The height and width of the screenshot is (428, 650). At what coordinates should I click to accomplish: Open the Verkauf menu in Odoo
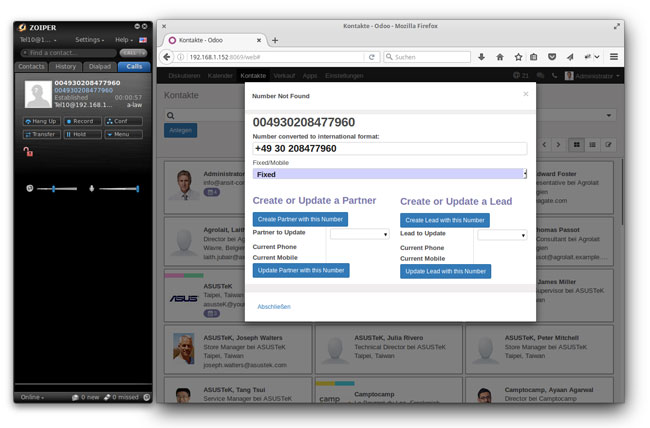[284, 75]
